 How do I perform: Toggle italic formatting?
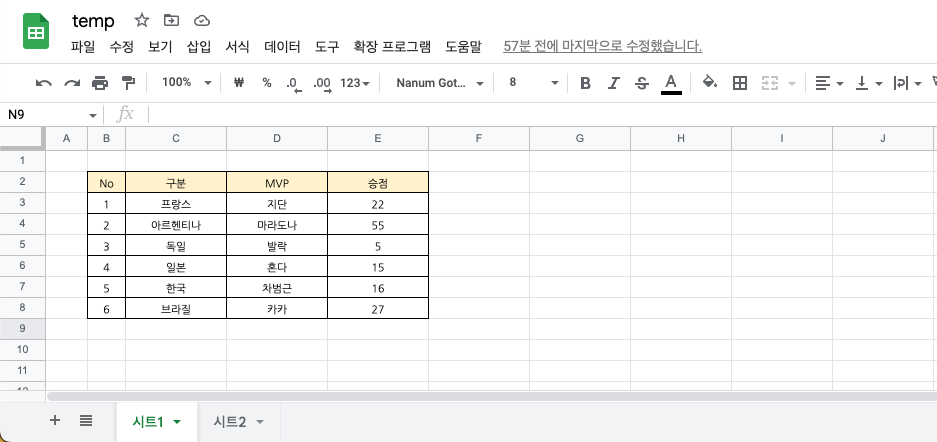click(x=614, y=83)
